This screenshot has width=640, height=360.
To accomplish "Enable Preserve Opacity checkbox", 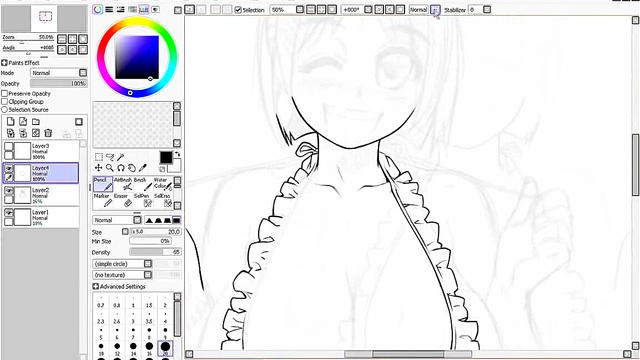I will click(5, 93).
